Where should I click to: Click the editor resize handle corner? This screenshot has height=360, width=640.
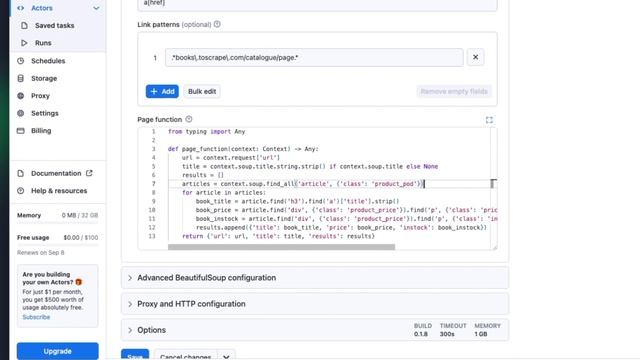click(x=495, y=247)
